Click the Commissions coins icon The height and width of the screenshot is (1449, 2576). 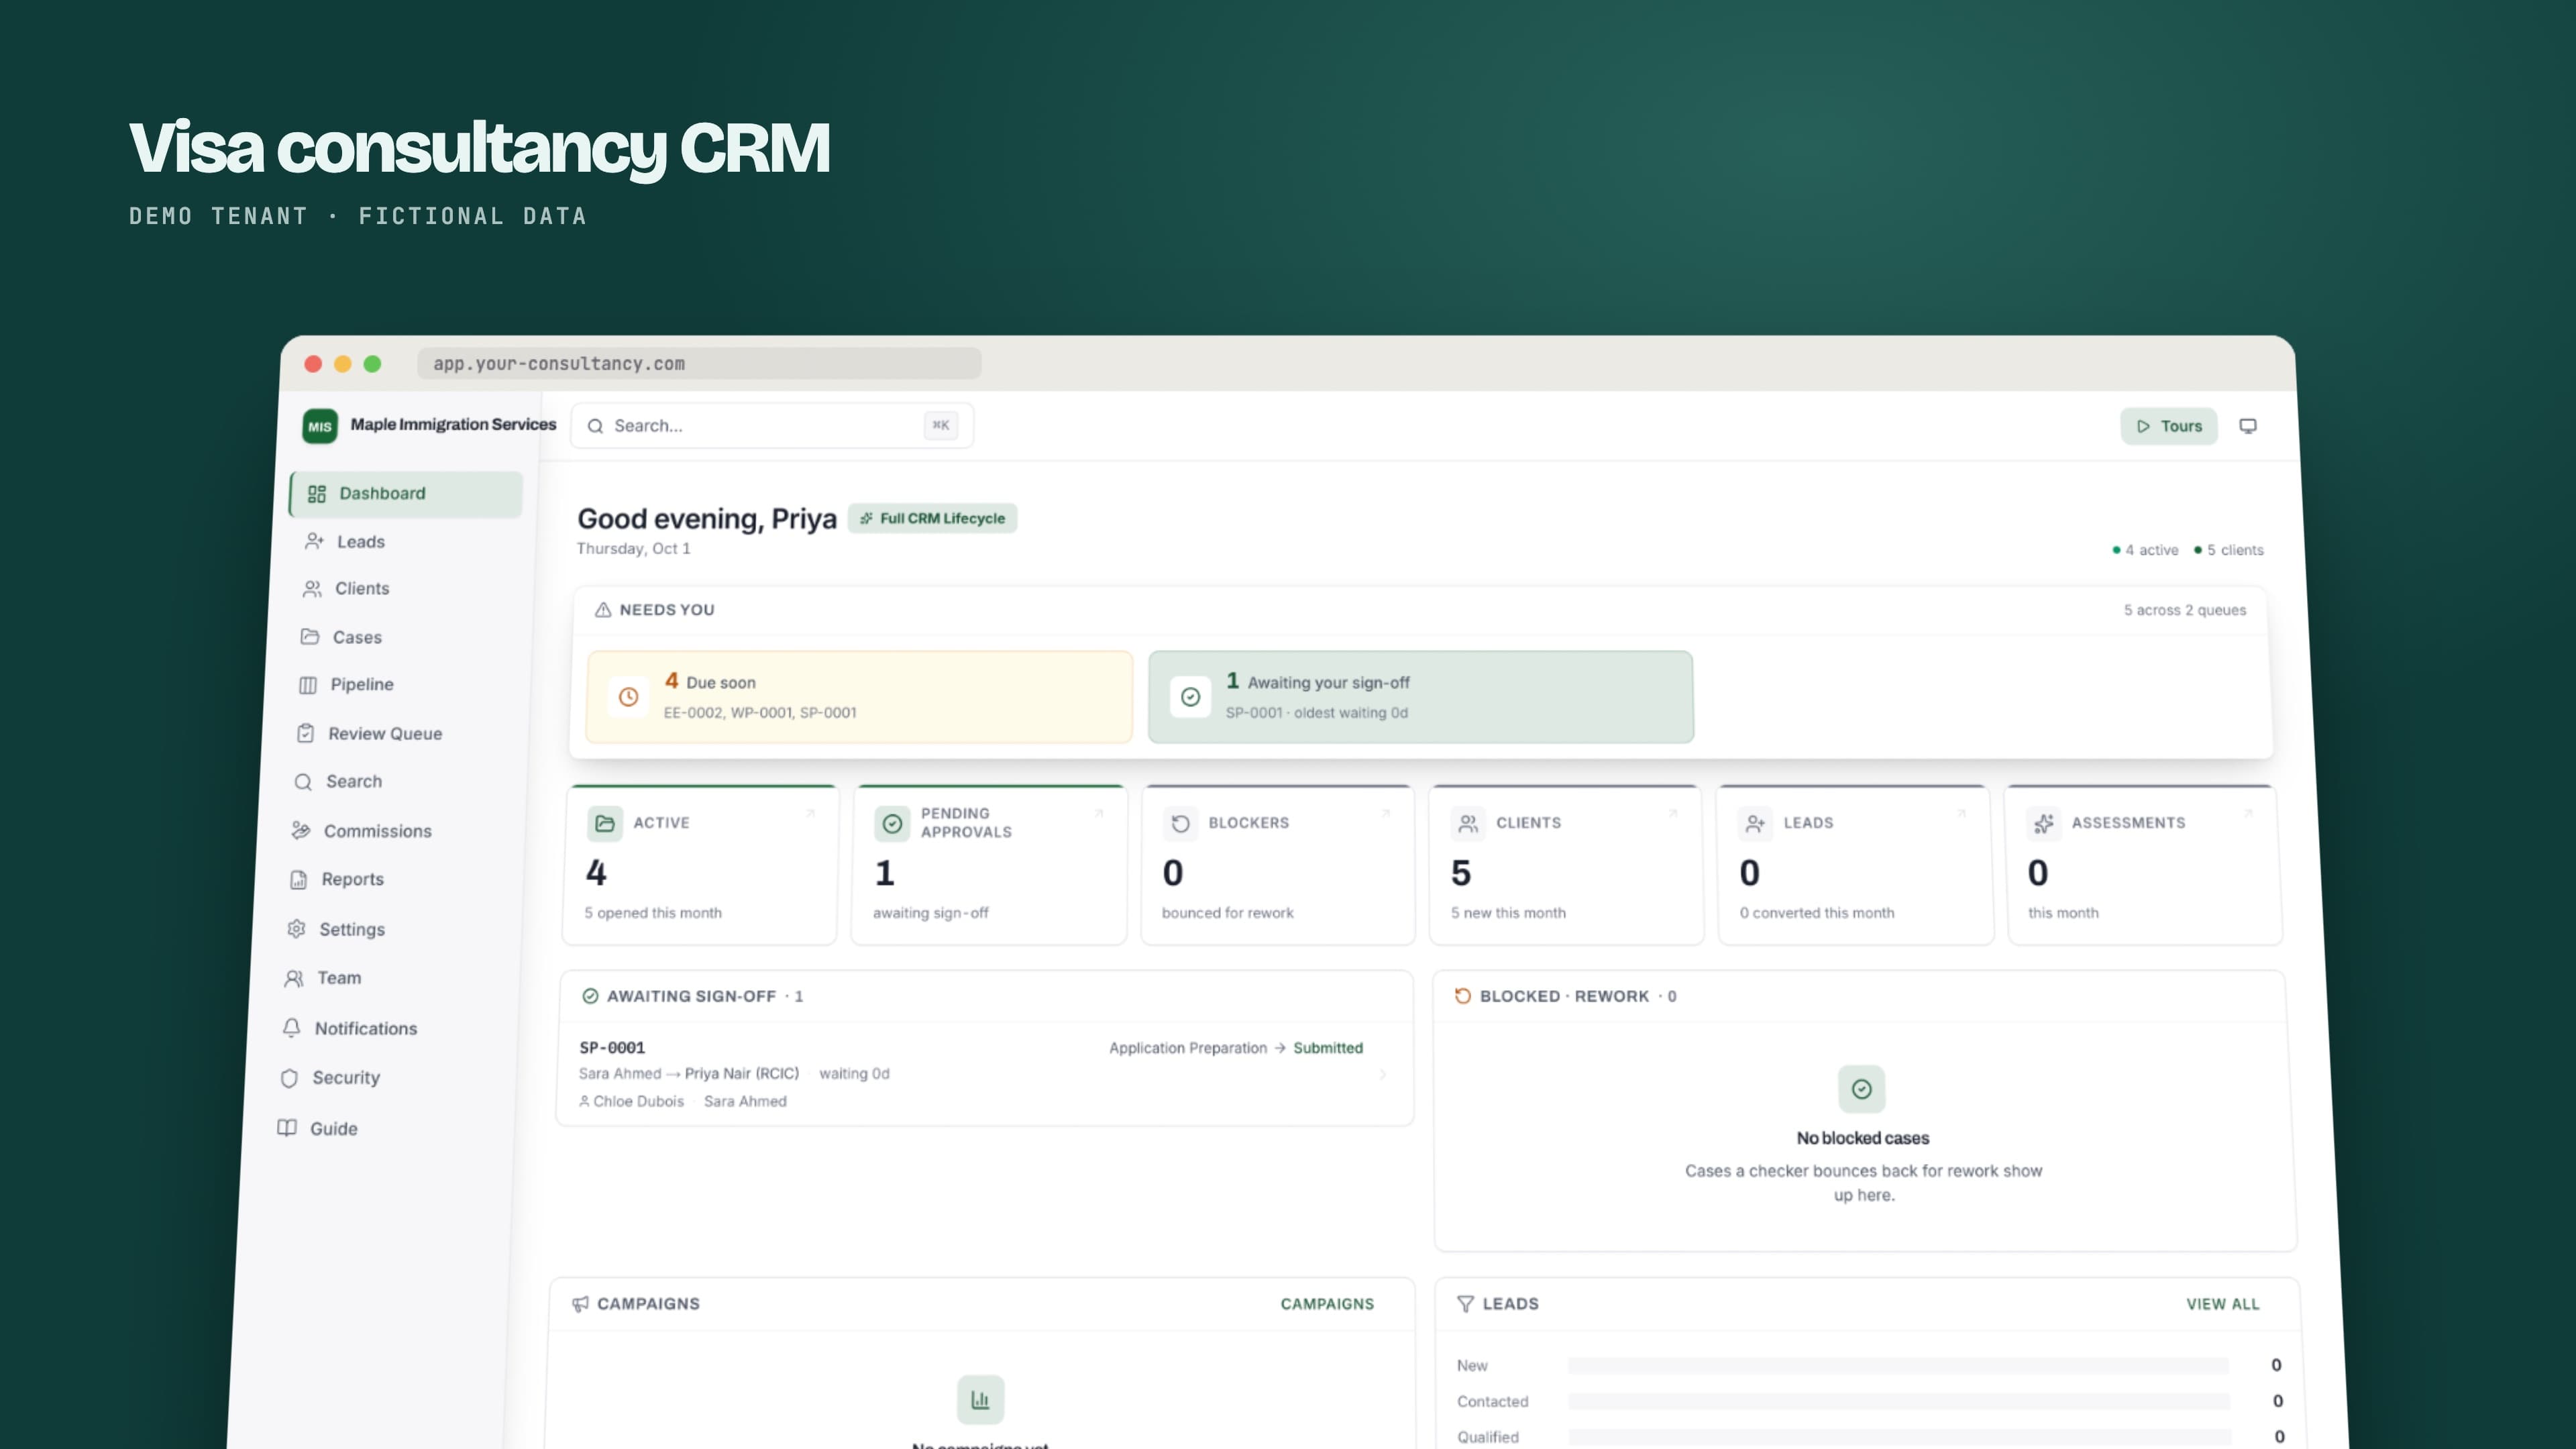[x=301, y=831]
